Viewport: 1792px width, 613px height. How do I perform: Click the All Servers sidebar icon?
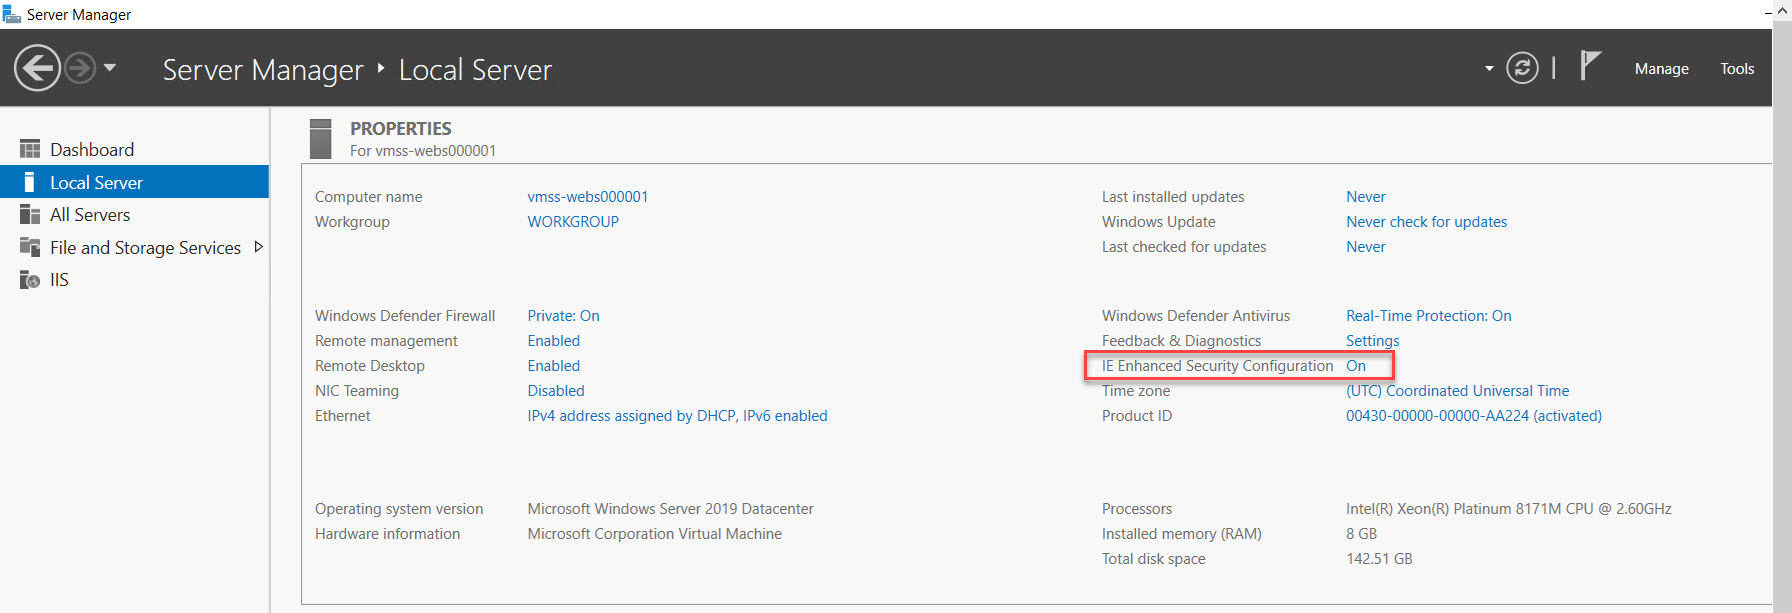[30, 215]
